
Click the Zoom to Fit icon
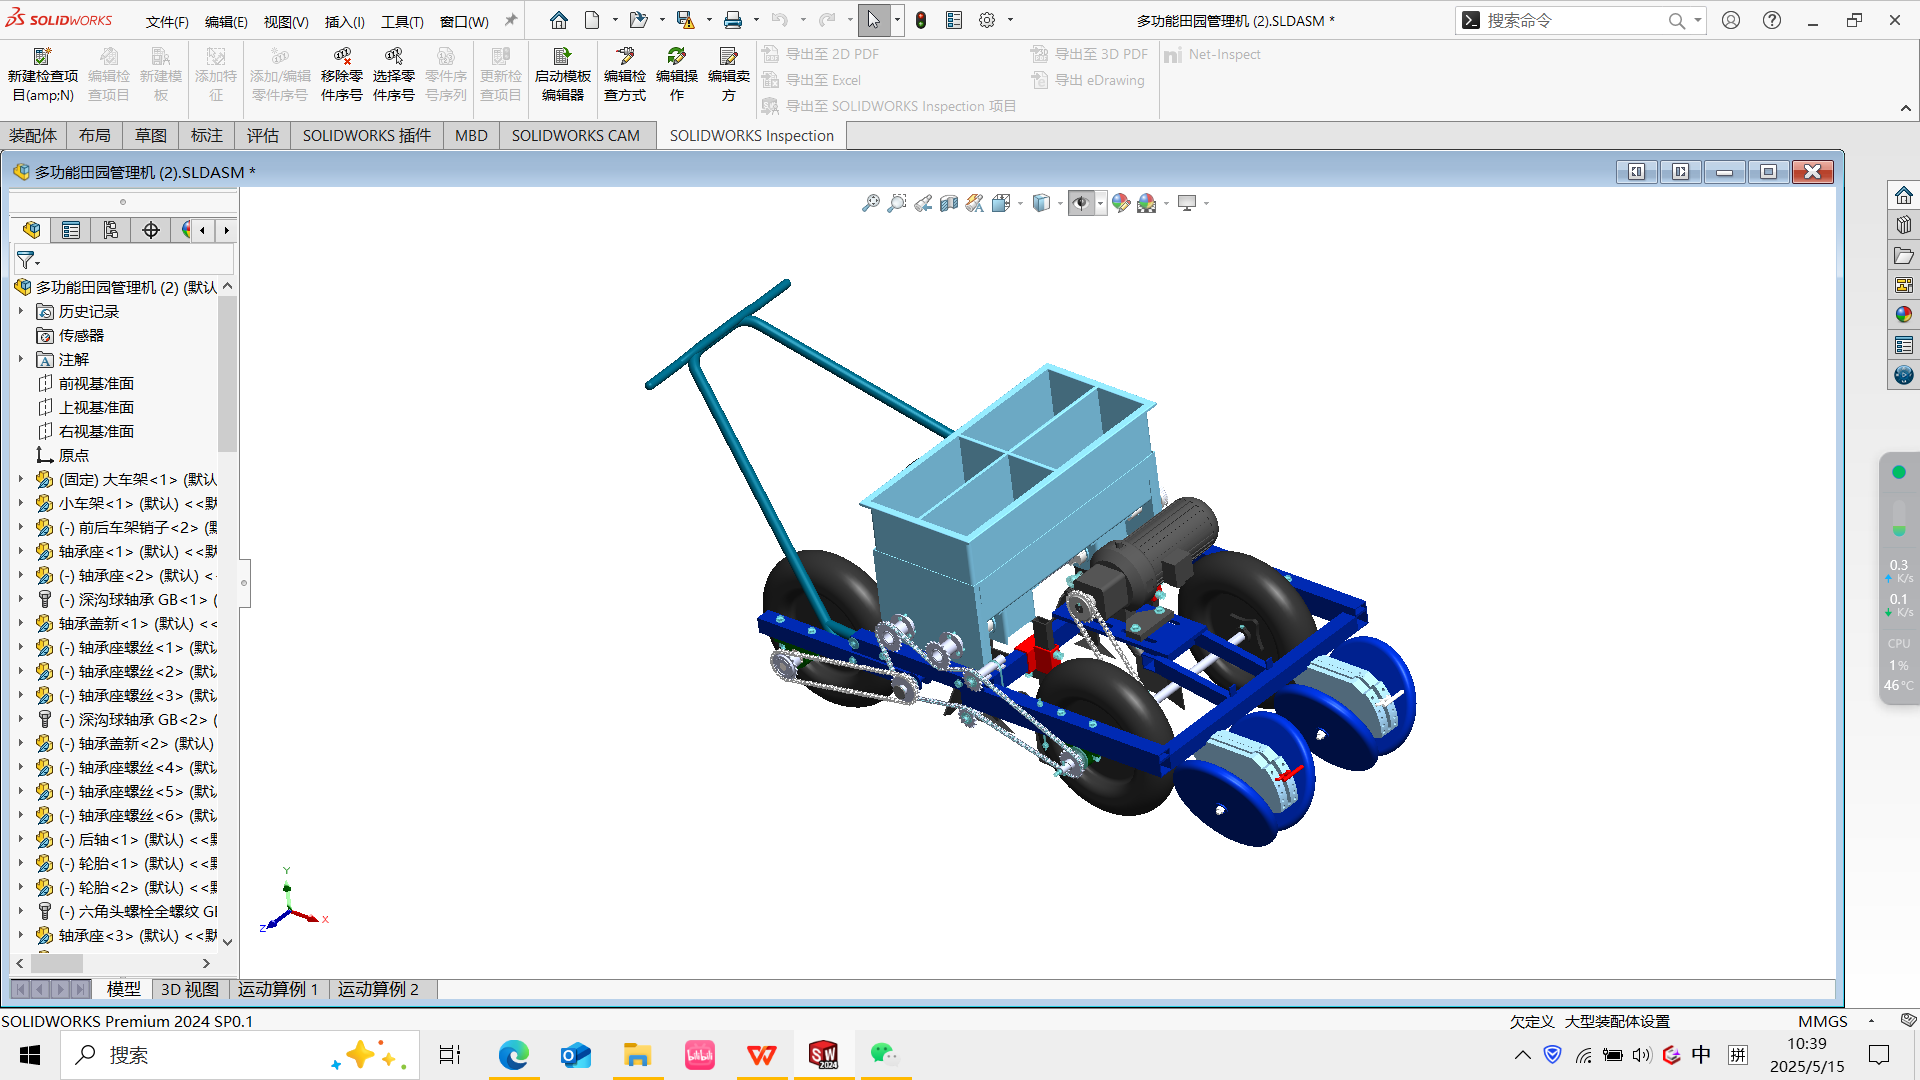[x=871, y=203]
